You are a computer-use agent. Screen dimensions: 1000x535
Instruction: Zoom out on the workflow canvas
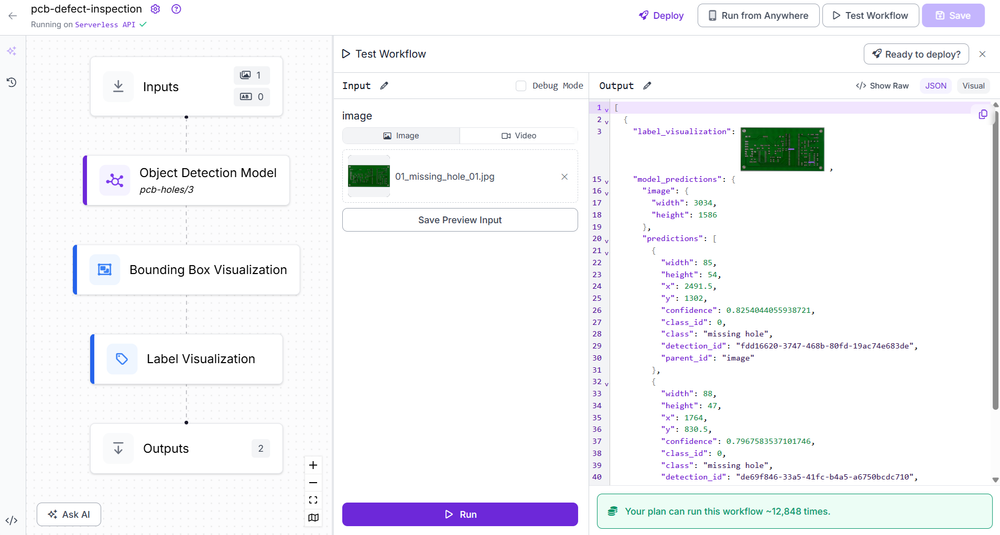pyautogui.click(x=313, y=483)
